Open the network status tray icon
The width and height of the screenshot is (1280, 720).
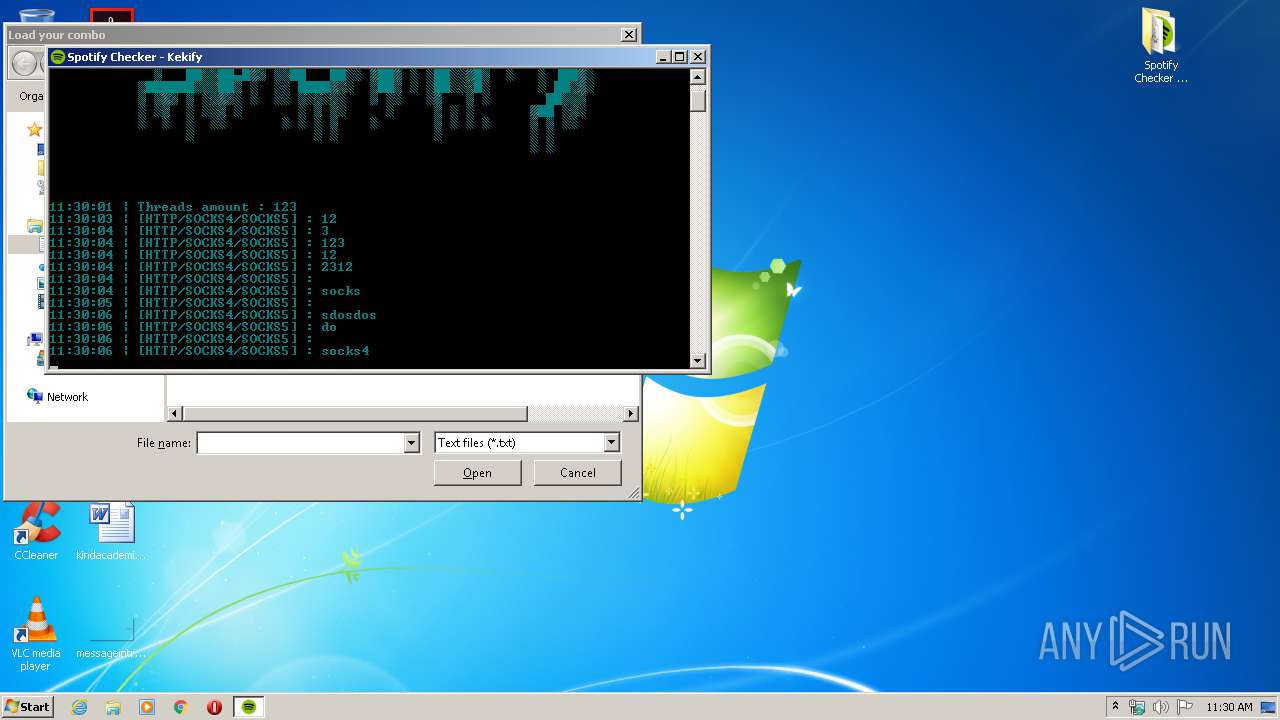pos(1137,707)
